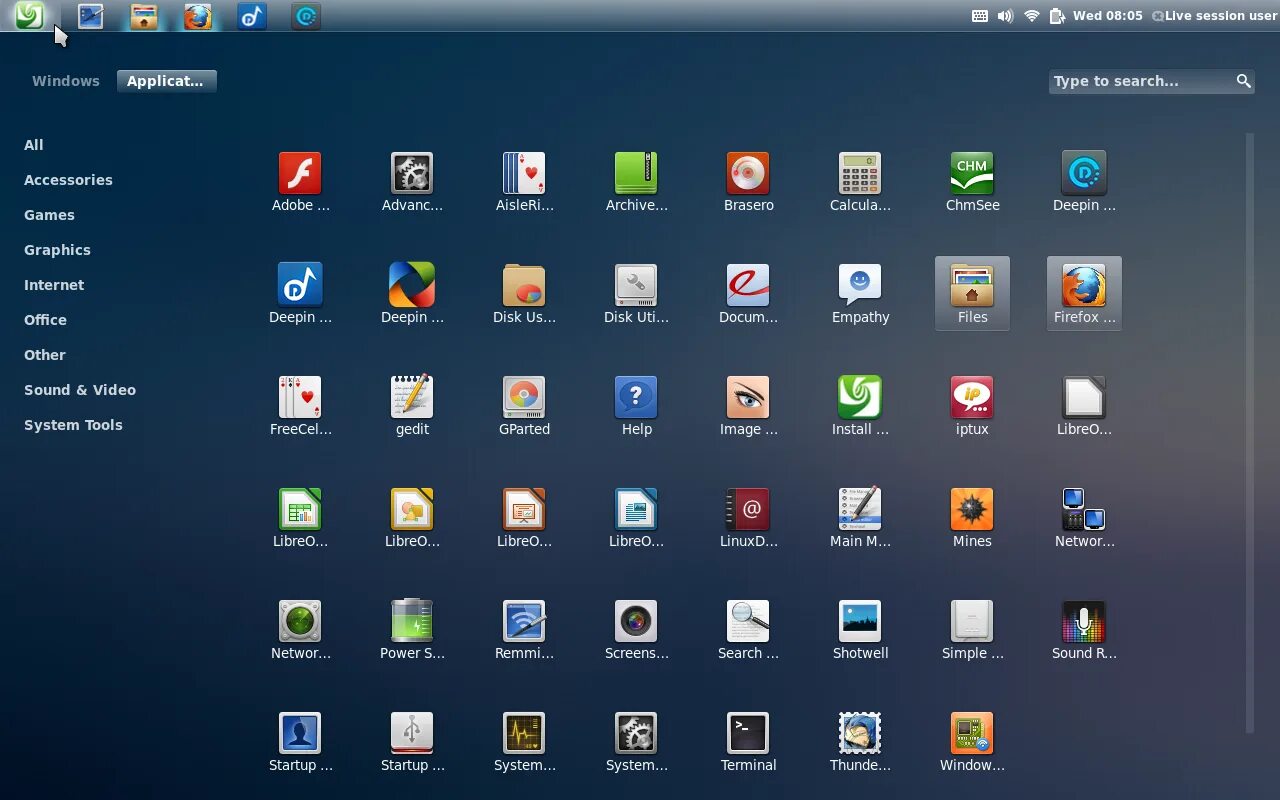Screen dimensions: 1280x800
Task: Open the Startup disk app with USB icon
Action: [x=412, y=734]
